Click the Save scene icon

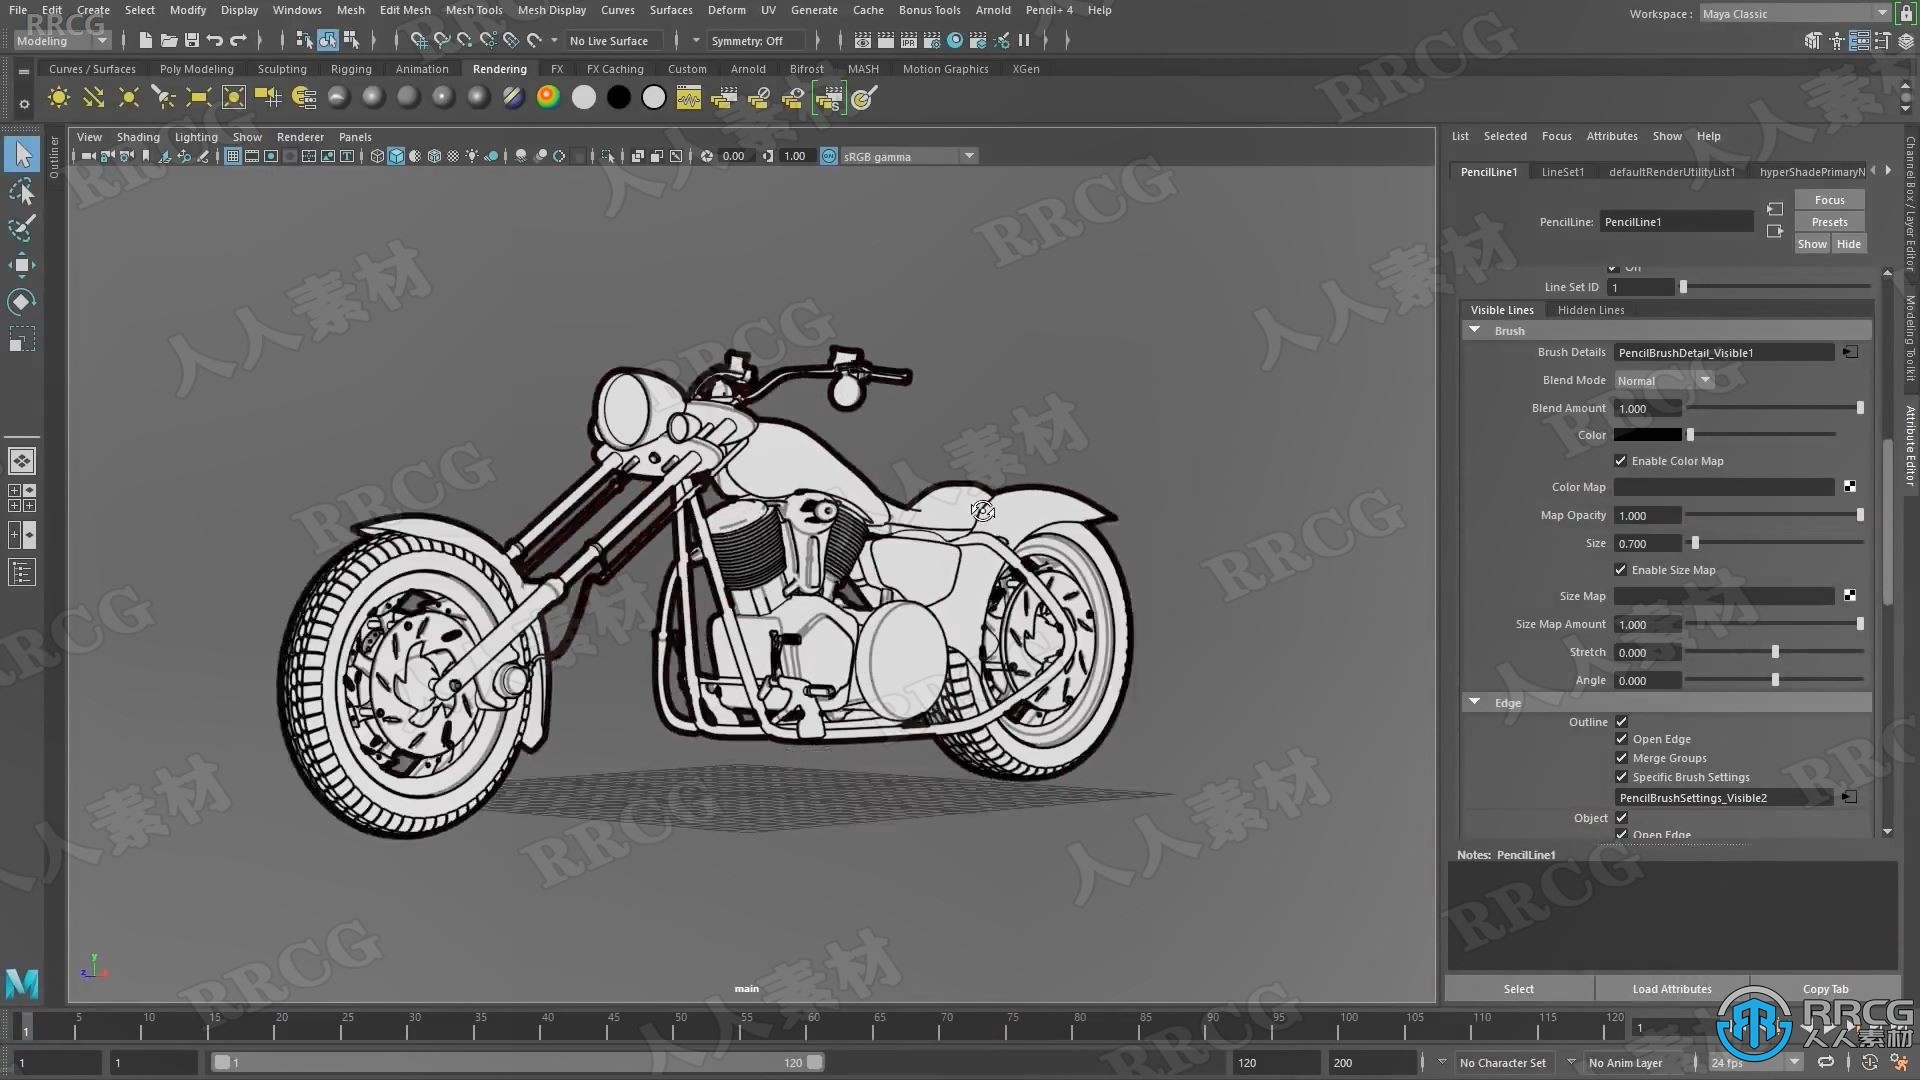(191, 40)
